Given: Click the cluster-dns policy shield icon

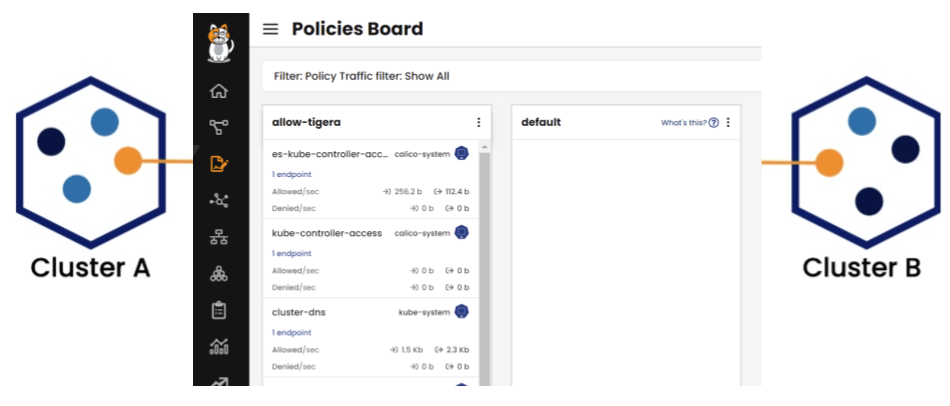Looking at the screenshot, I should [x=462, y=311].
